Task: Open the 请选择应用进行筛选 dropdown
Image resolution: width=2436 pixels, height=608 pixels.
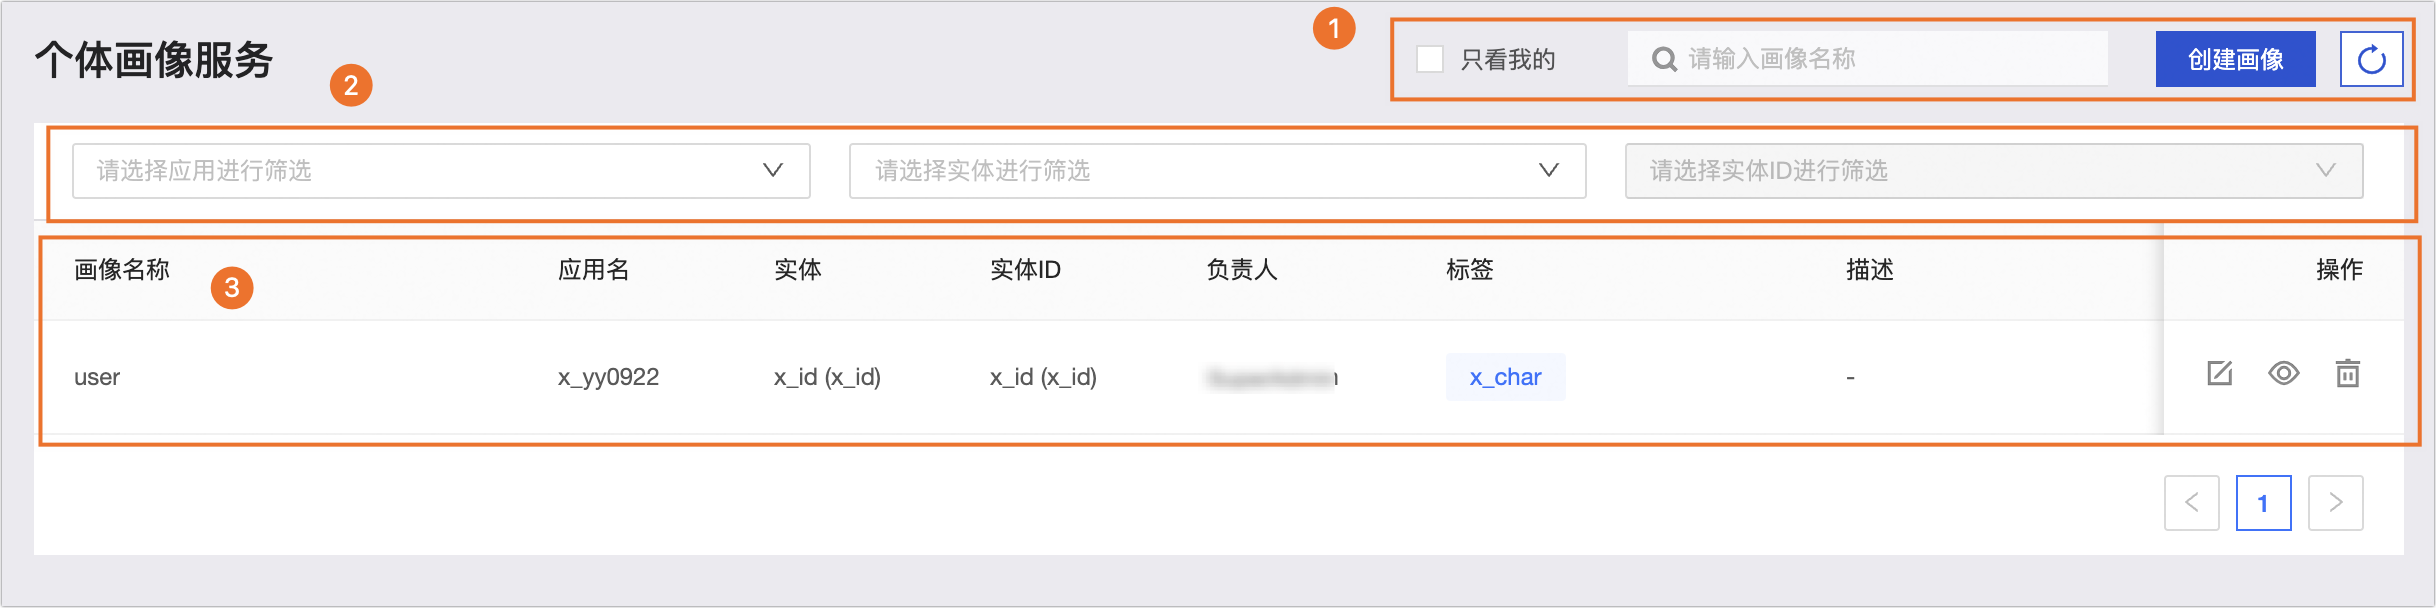Action: pos(441,171)
